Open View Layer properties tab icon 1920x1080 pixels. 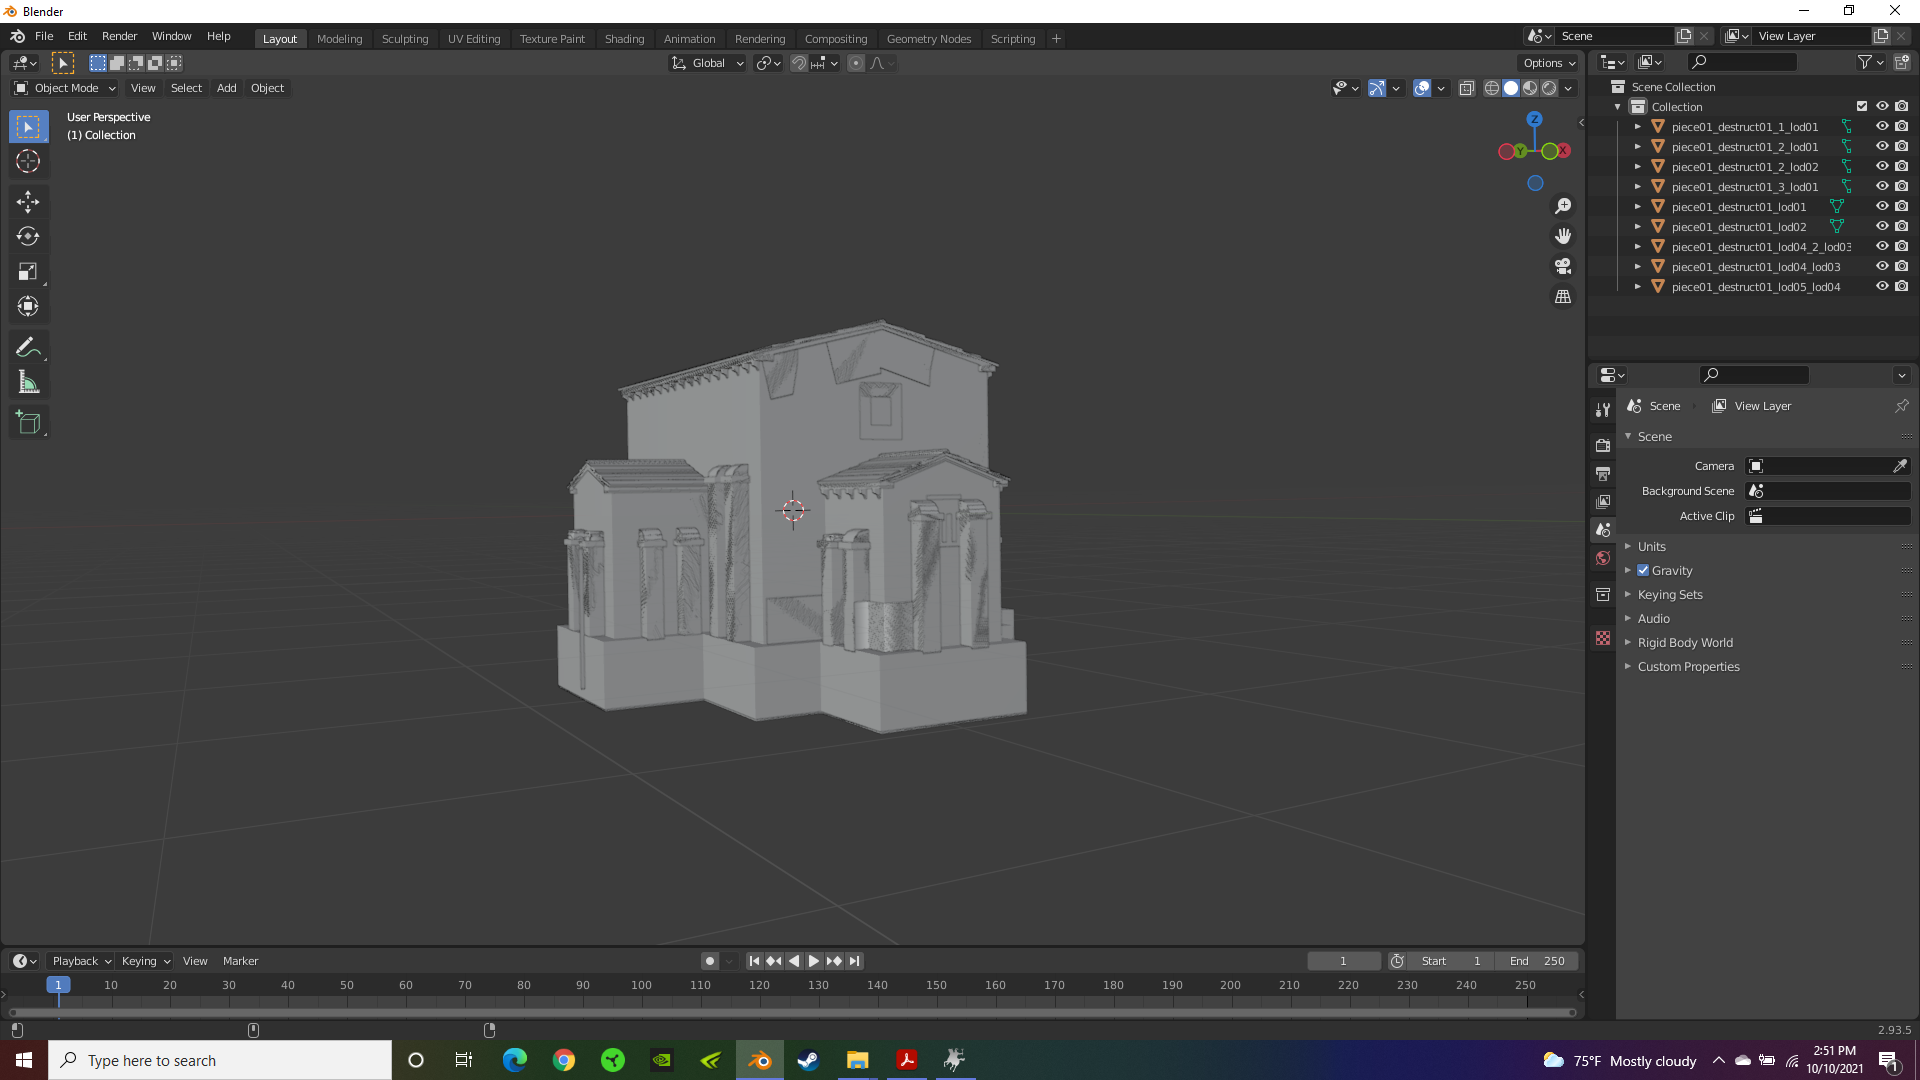(1603, 501)
